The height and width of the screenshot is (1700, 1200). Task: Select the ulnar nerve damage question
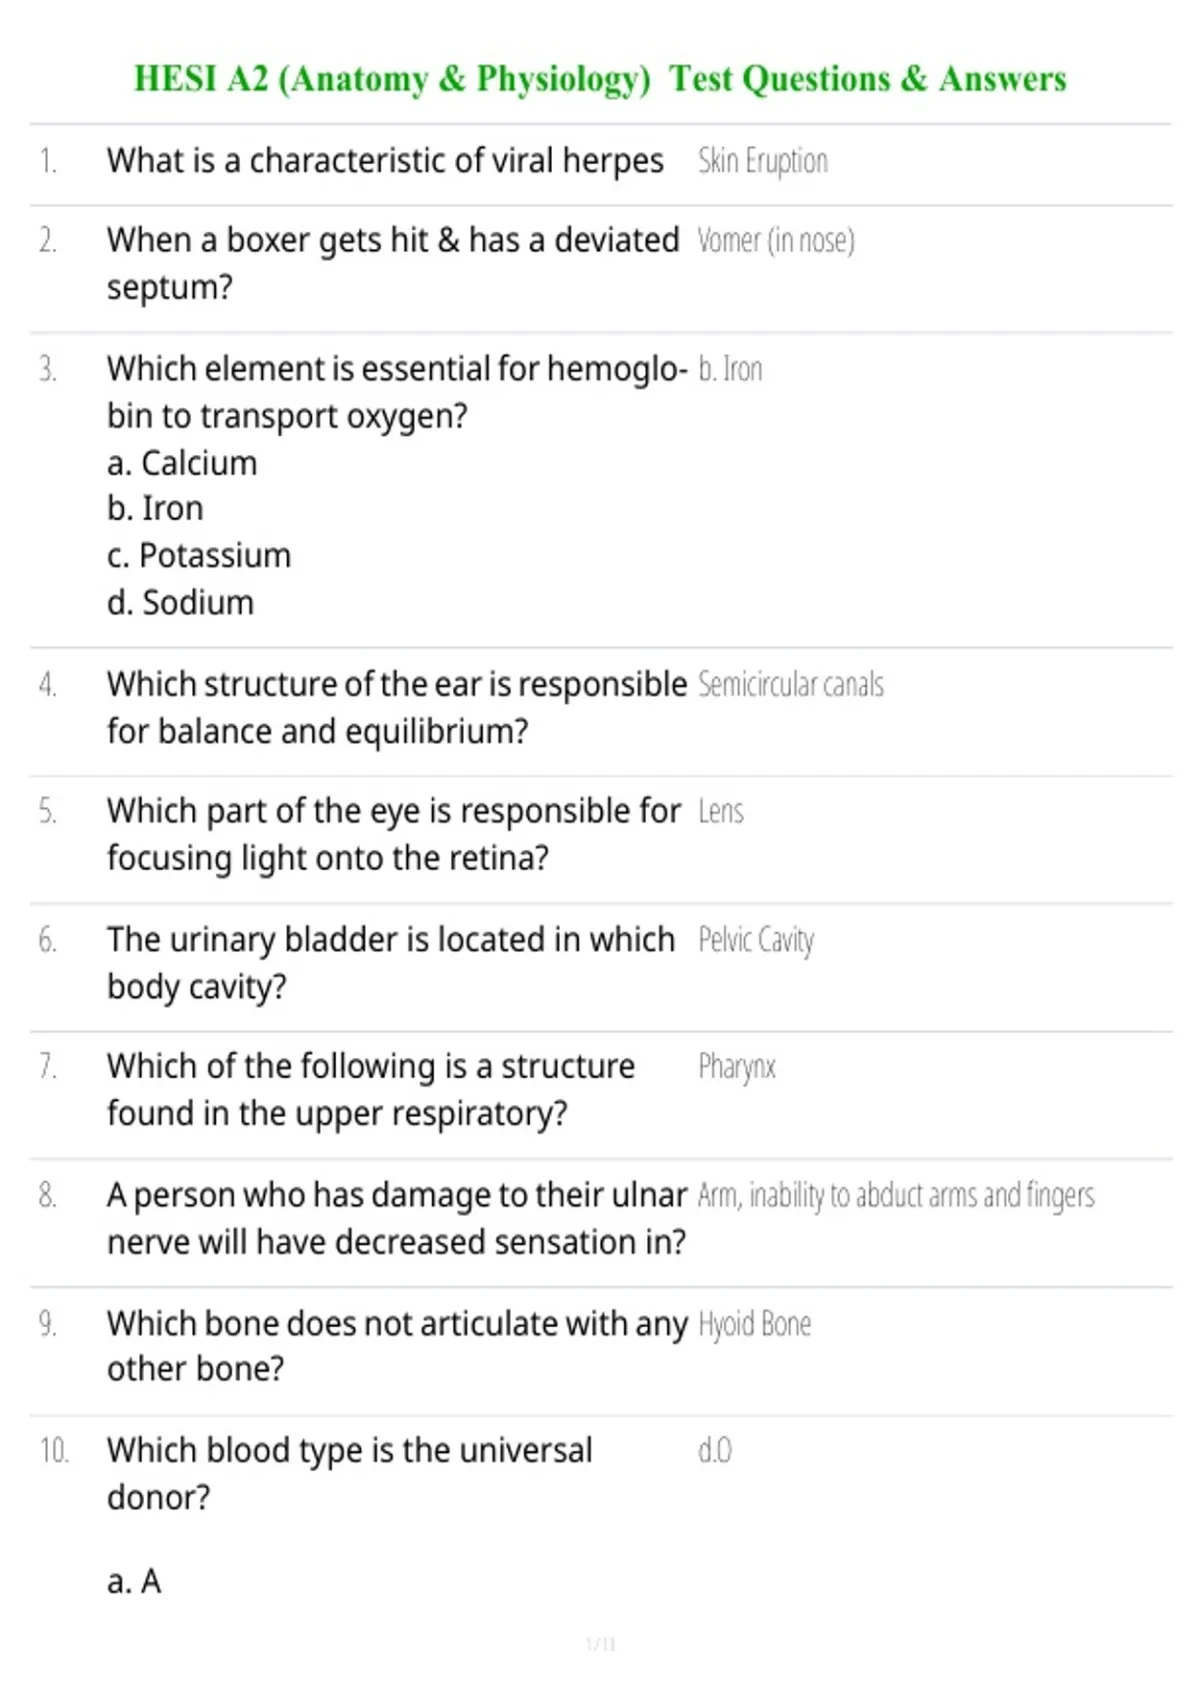click(x=397, y=1218)
